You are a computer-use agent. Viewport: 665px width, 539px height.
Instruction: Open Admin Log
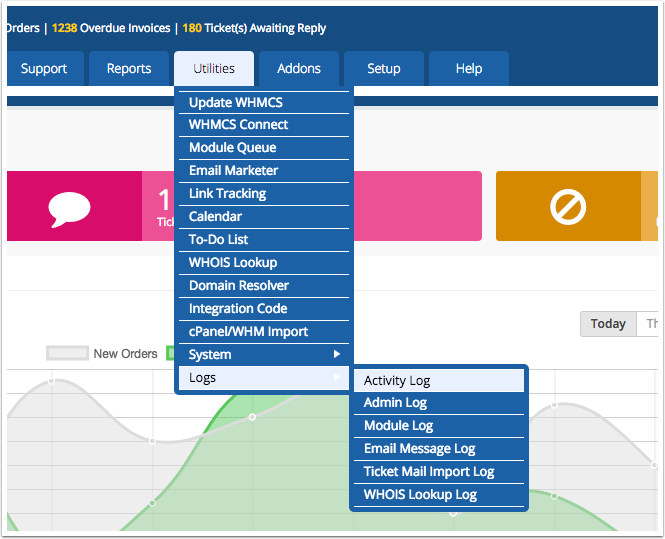pyautogui.click(x=439, y=402)
